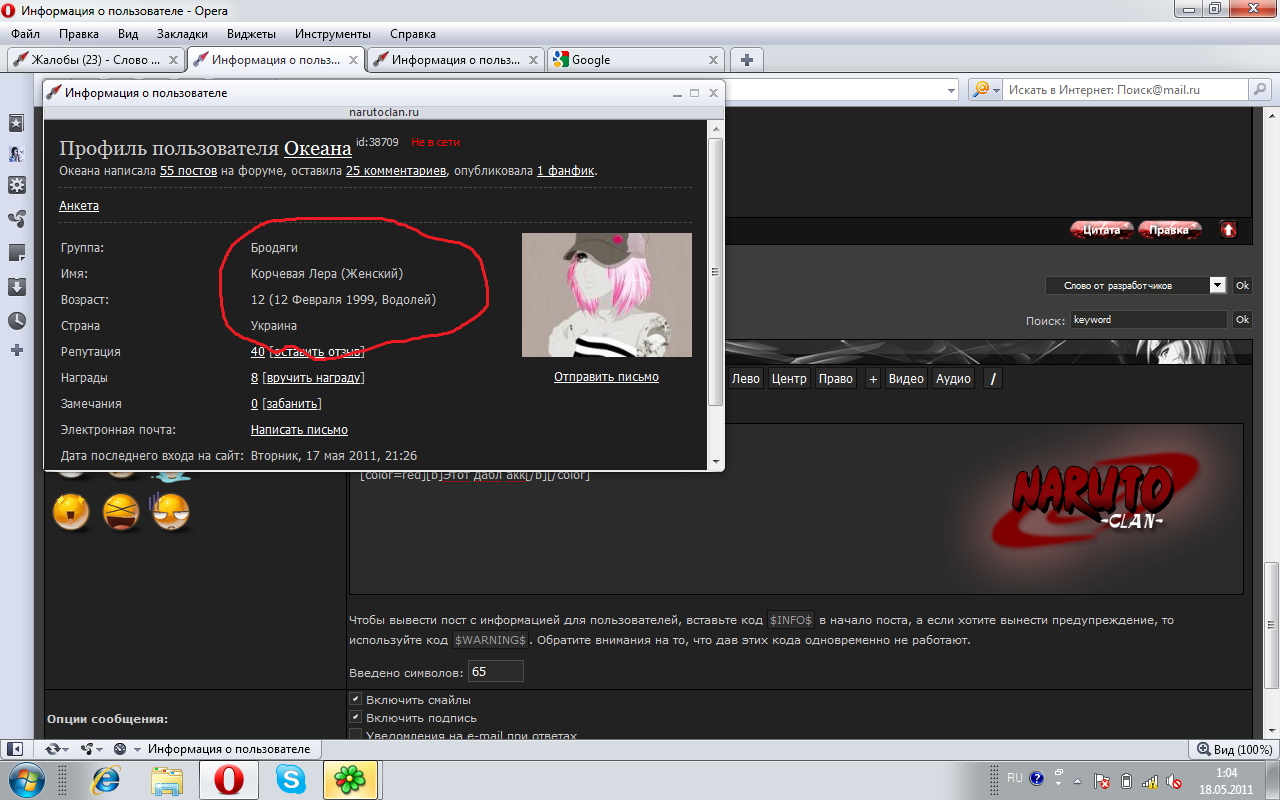
Task: Open the Opera Unite panel in sidebar
Action: click(17, 218)
